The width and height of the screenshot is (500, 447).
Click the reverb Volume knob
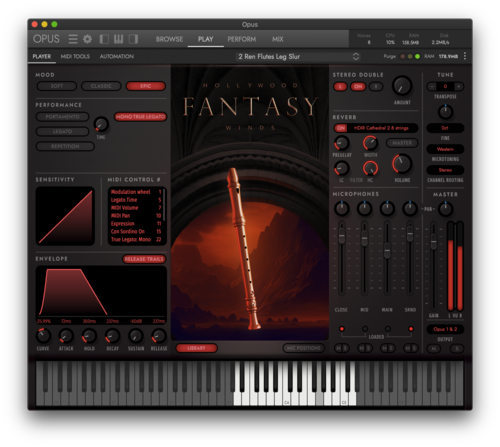pyautogui.click(x=402, y=164)
